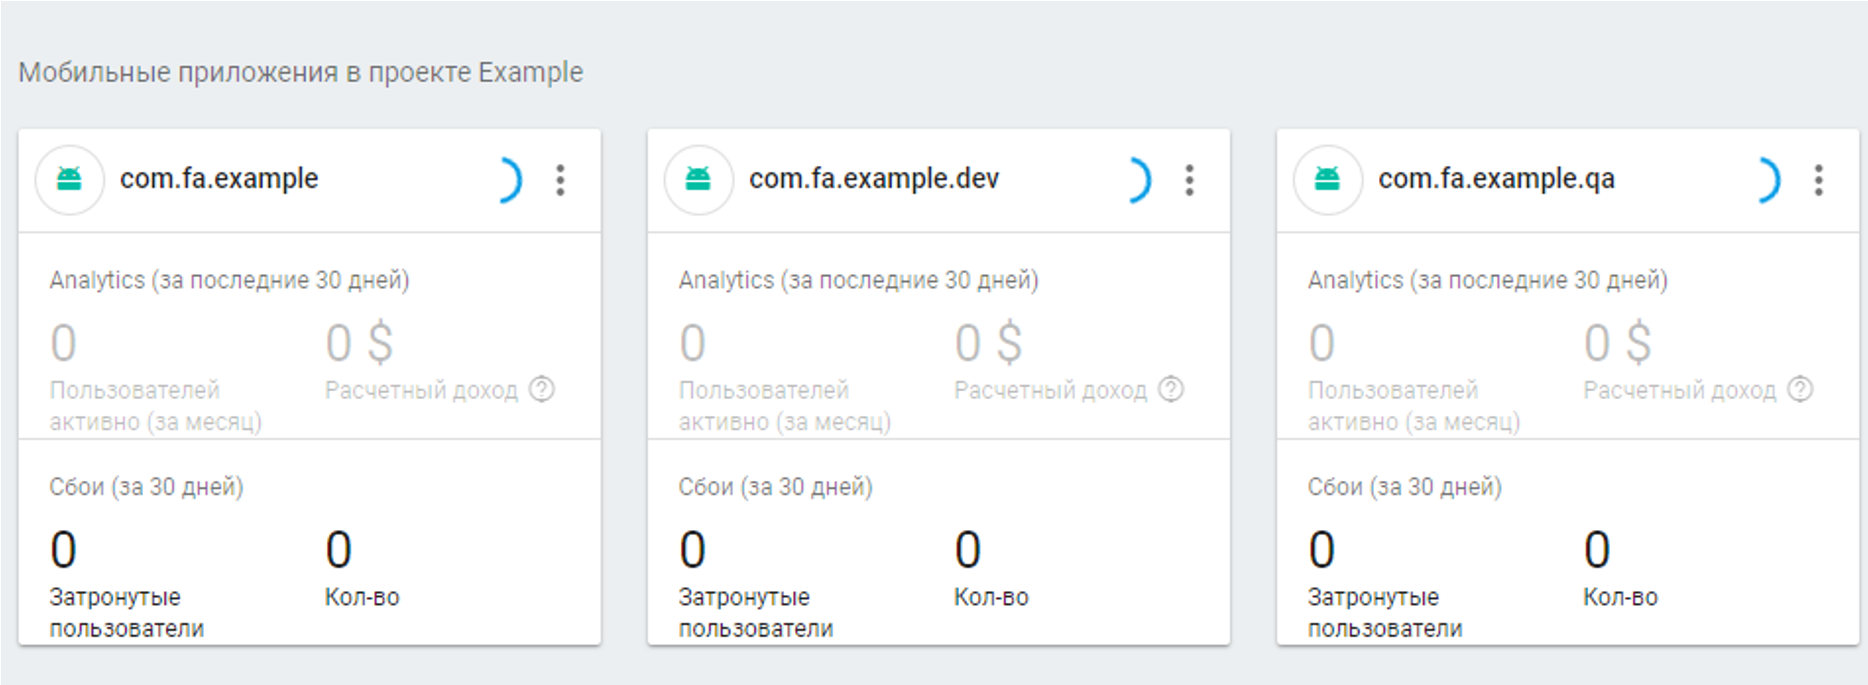Open the com.fa.example app title
The image size is (1868, 685).
point(219,179)
